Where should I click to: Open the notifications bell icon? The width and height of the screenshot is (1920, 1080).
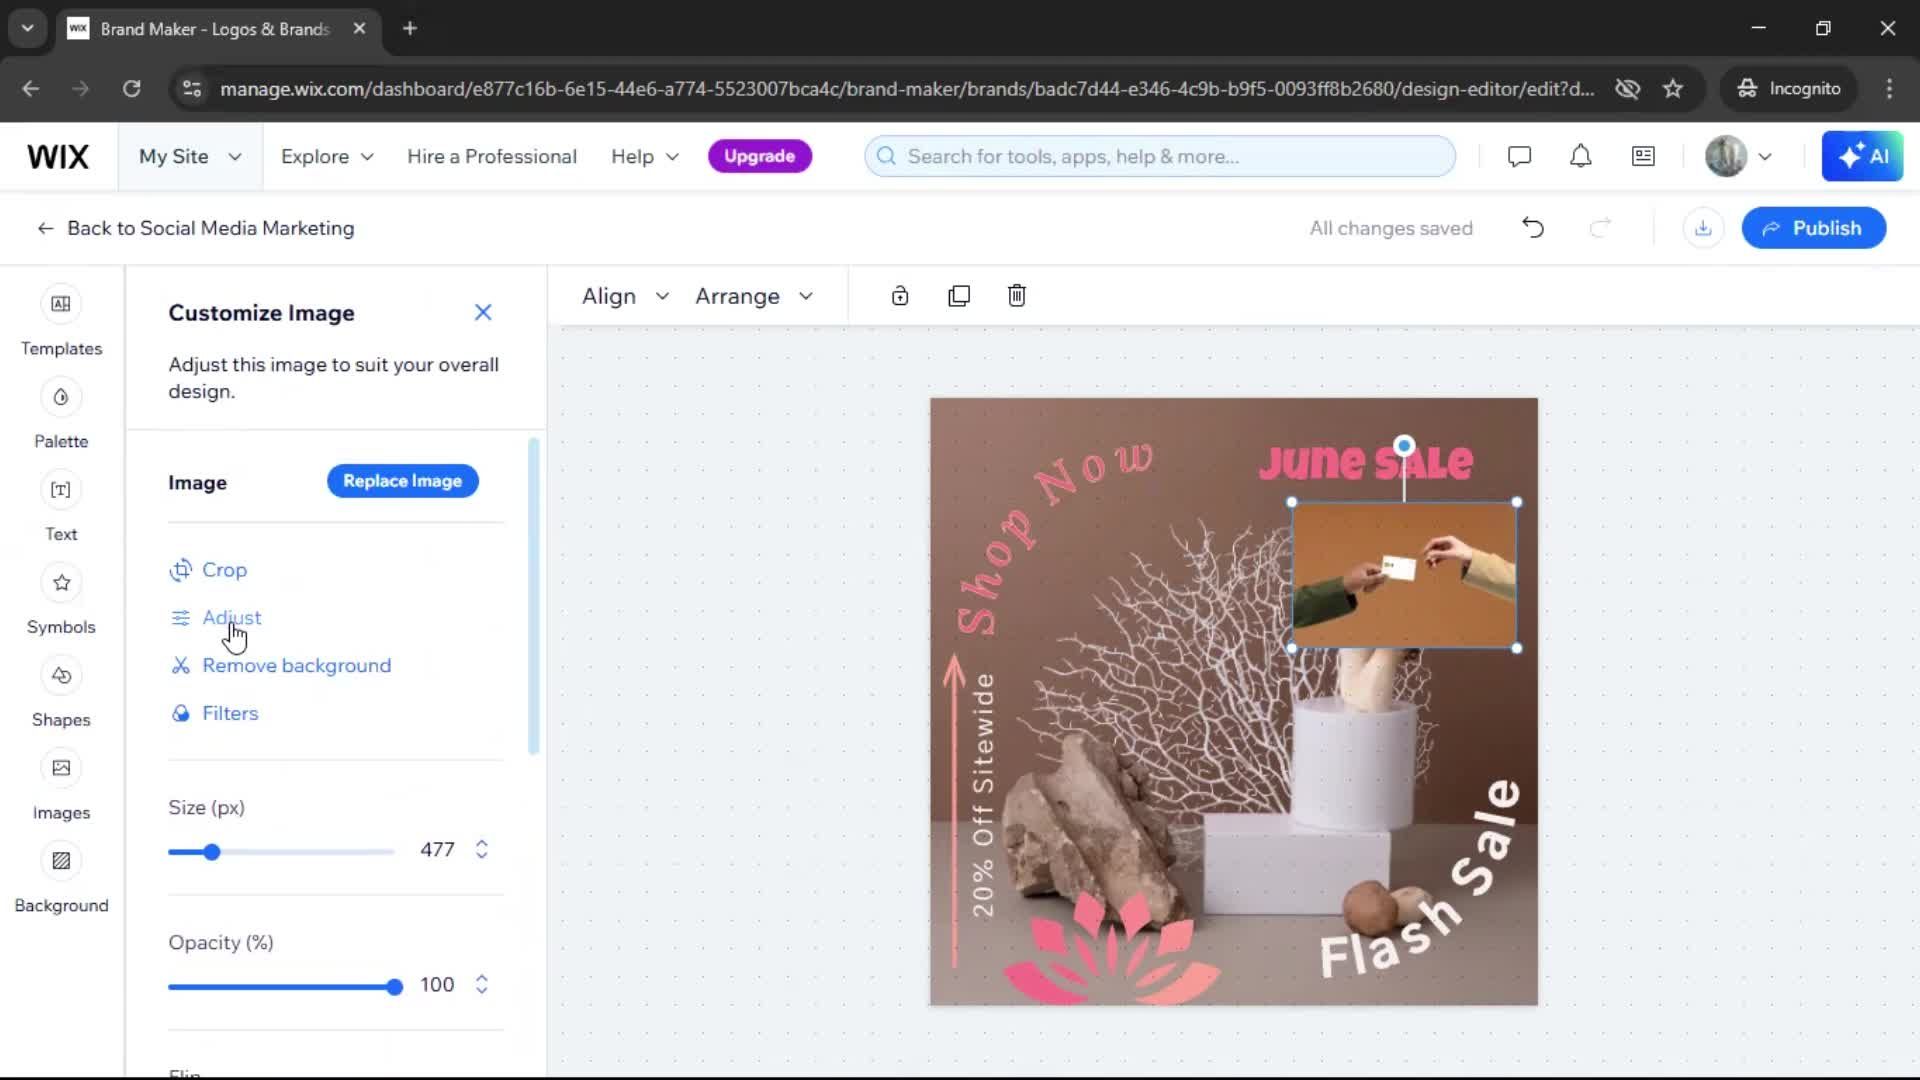click(x=1580, y=156)
